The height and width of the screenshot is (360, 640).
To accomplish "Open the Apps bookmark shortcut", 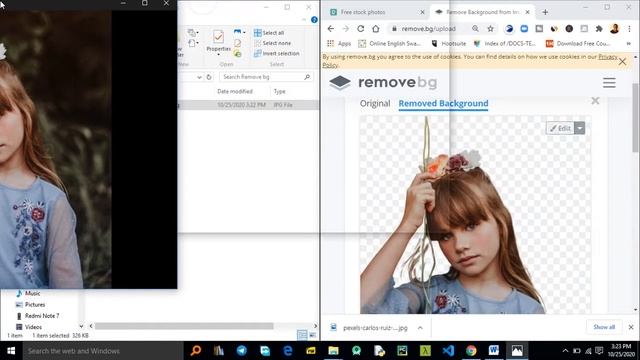I will (339, 43).
